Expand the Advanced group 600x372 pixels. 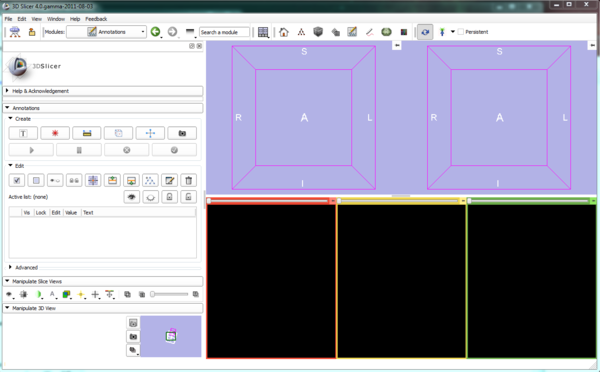tap(10, 267)
